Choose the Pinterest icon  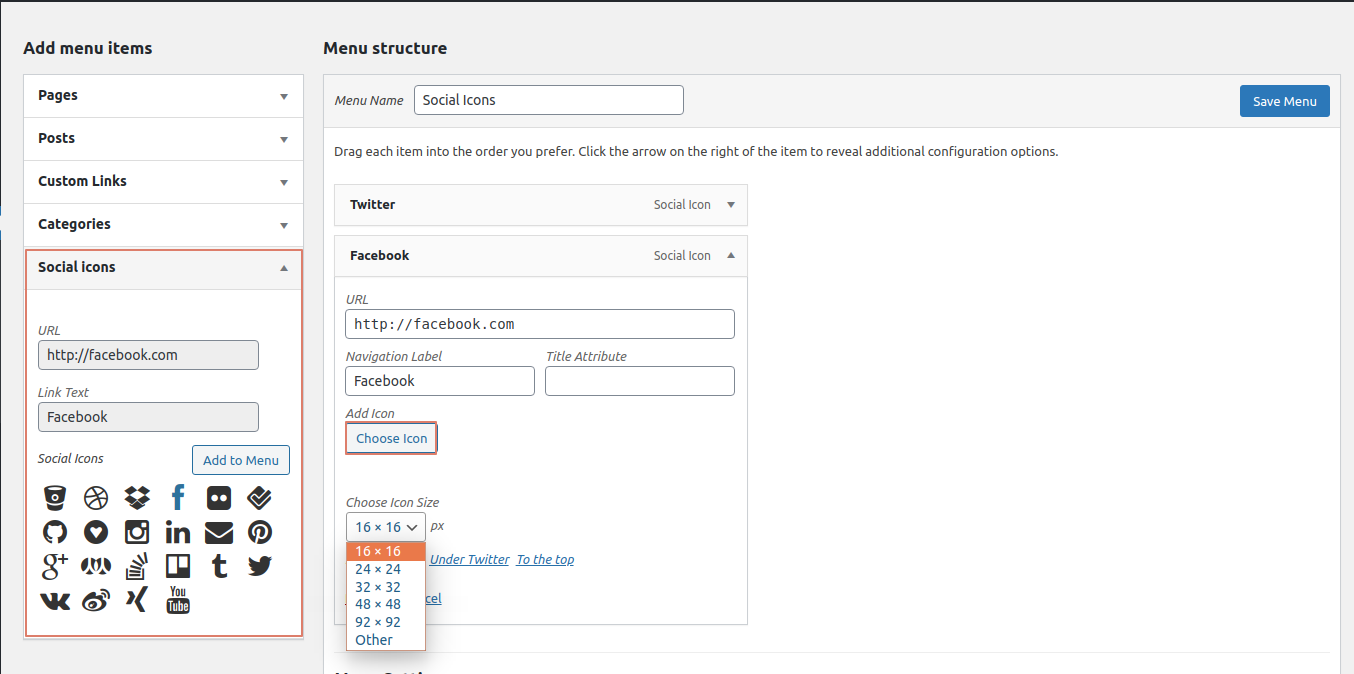click(x=260, y=532)
